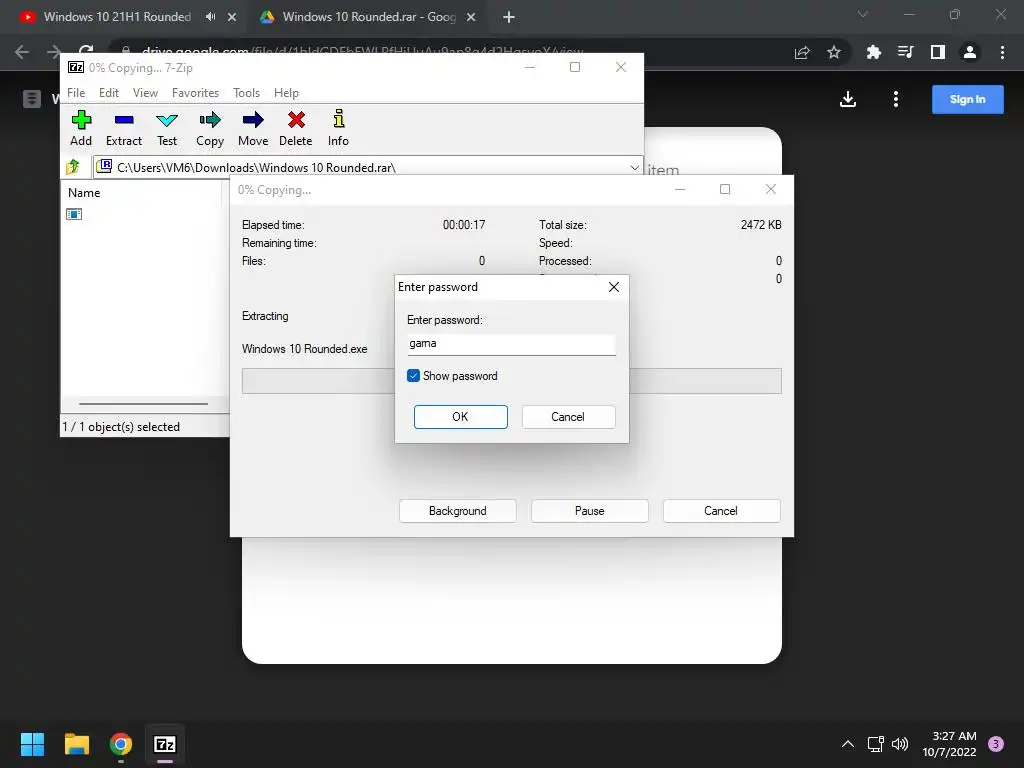
Task: Open Chrome from the taskbar
Action: 121,744
